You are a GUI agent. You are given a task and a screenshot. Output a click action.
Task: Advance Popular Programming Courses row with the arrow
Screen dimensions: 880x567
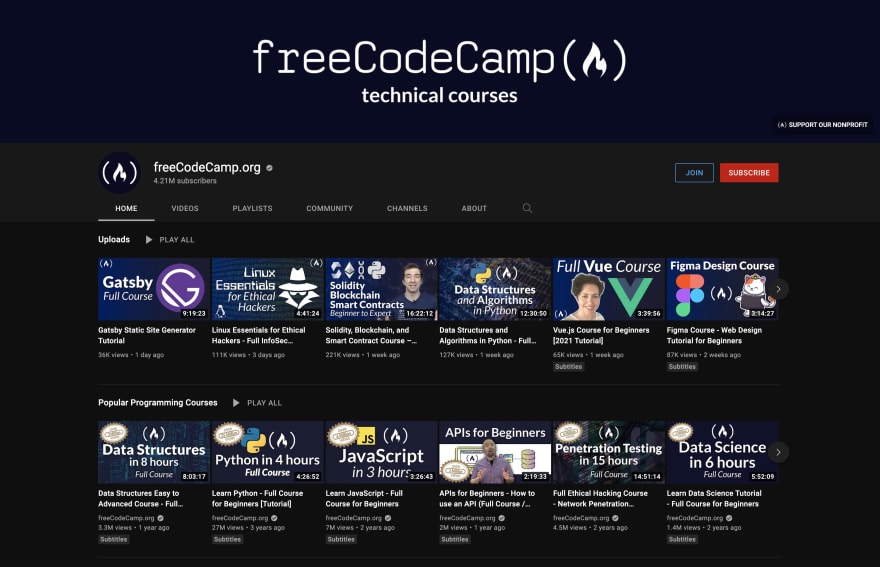coord(778,452)
